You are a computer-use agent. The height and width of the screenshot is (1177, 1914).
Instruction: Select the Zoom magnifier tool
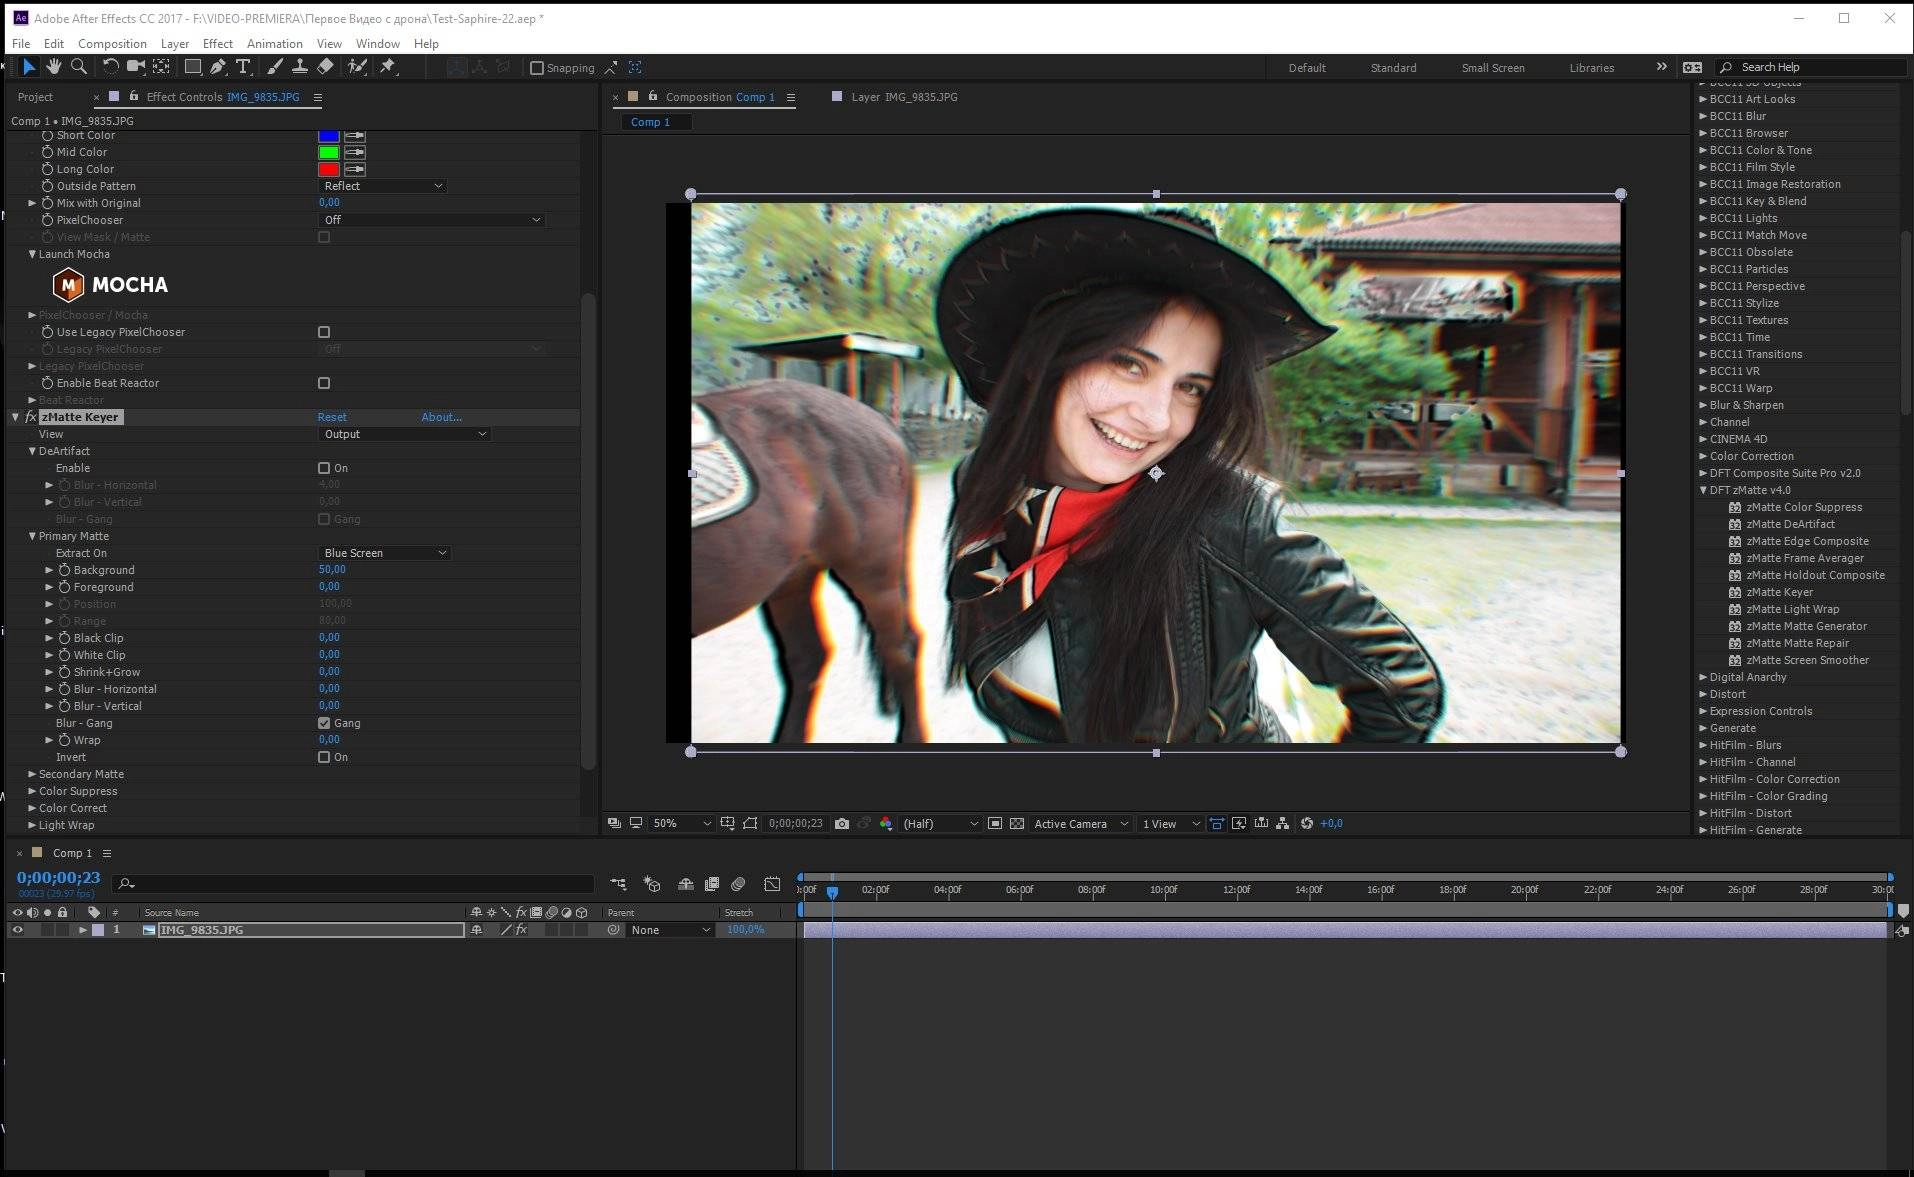[x=78, y=67]
